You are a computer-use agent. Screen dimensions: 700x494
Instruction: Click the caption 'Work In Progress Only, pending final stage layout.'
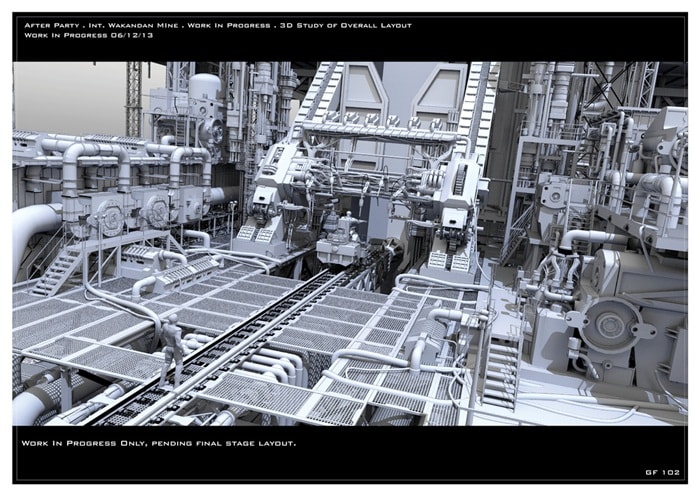pos(158,443)
